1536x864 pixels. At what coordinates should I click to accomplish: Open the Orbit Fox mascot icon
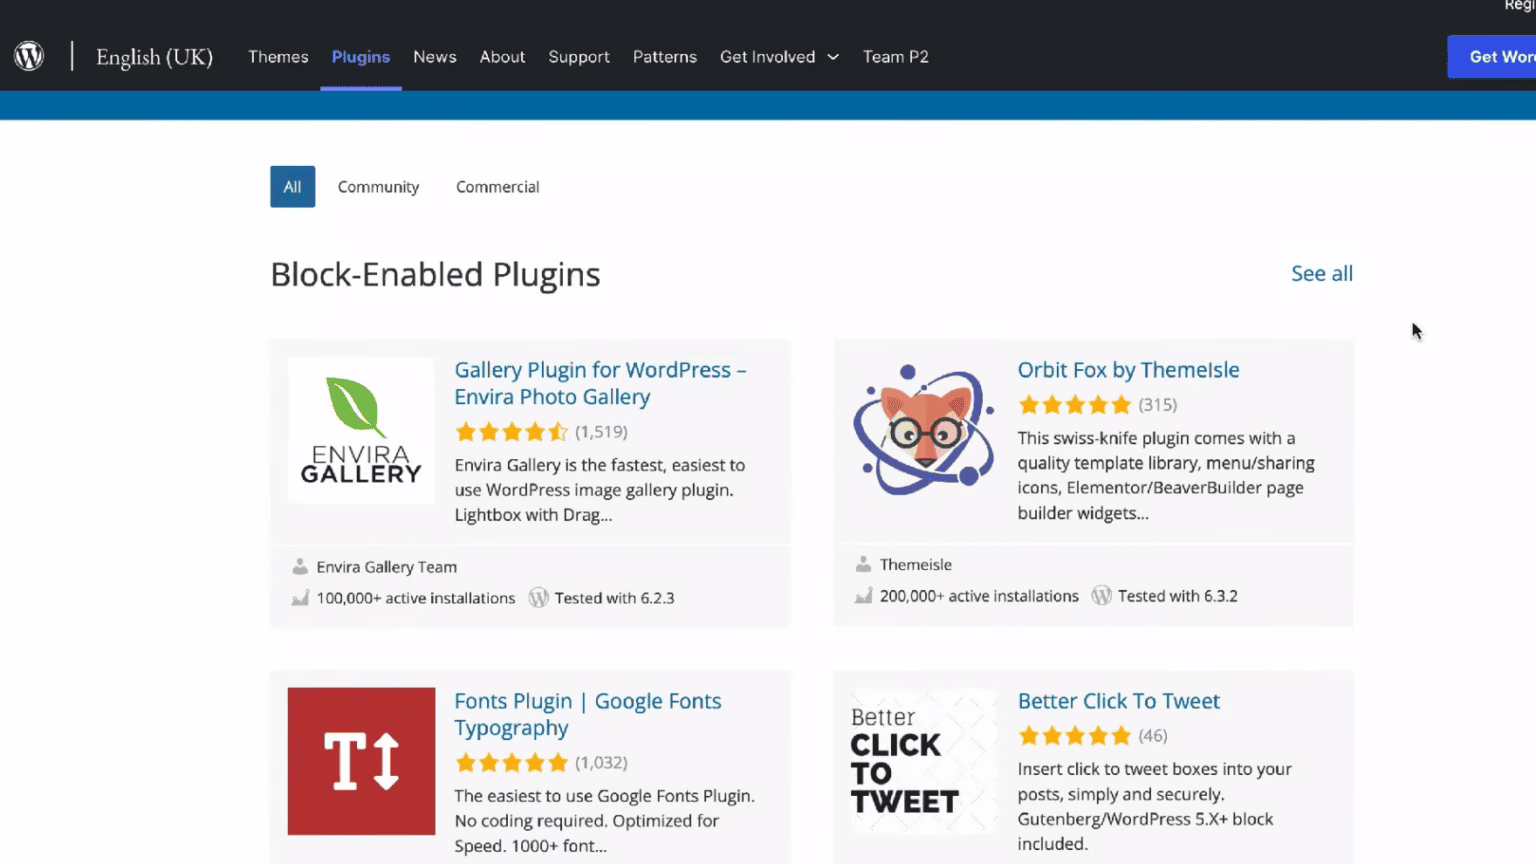pyautogui.click(x=923, y=430)
